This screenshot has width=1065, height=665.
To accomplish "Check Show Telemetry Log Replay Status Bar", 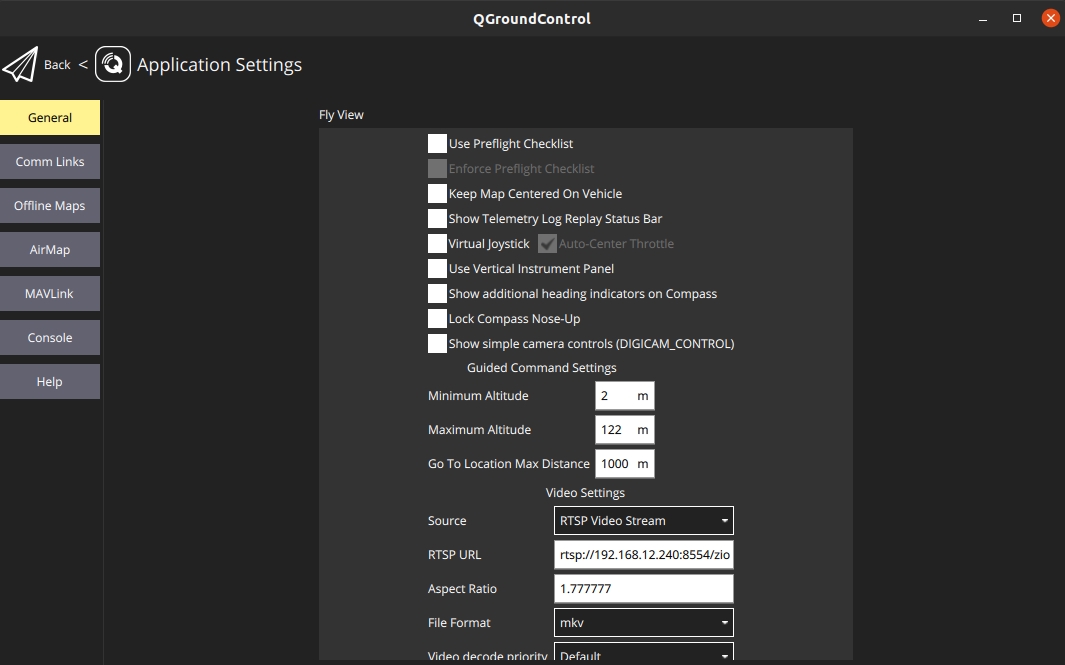I will click(x=437, y=219).
